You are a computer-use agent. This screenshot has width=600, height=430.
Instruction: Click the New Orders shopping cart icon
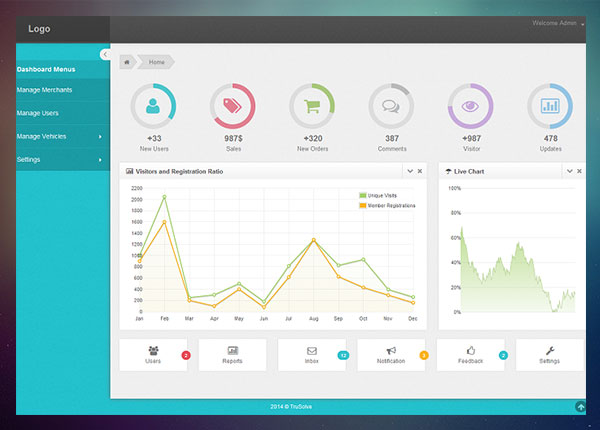(x=312, y=105)
